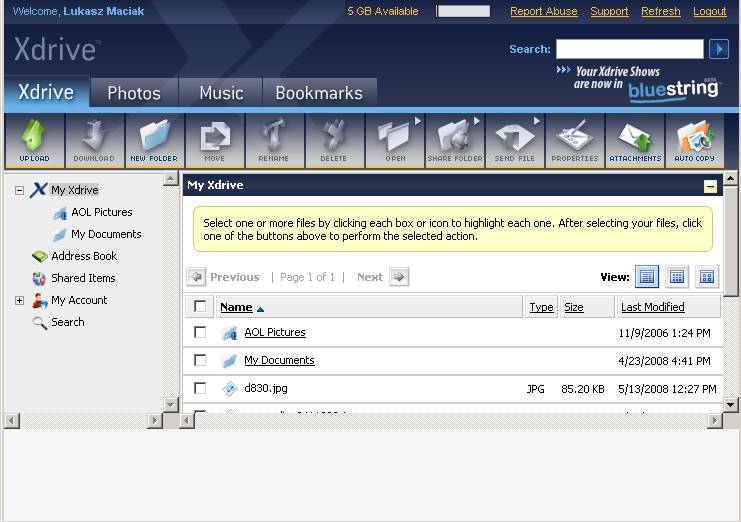The image size is (741, 522).
Task: Click the Report Abuse link
Action: (x=543, y=12)
